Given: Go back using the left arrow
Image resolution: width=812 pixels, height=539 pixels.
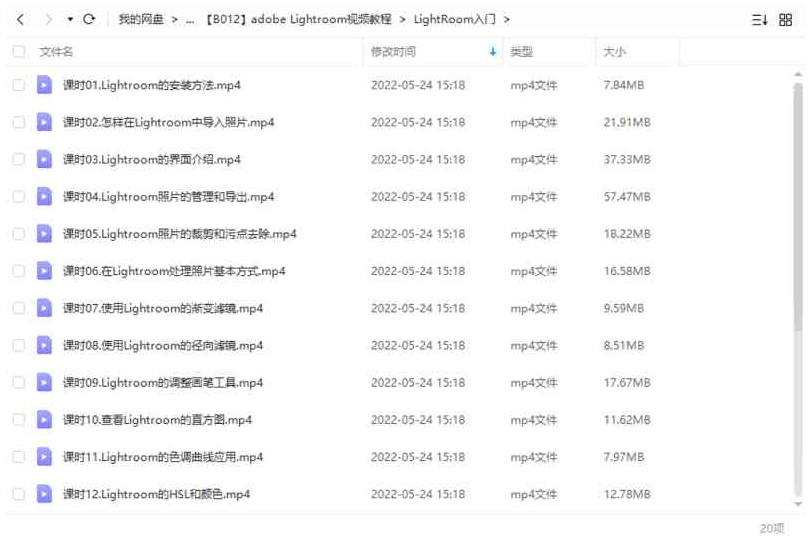Looking at the screenshot, I should coord(20,20).
